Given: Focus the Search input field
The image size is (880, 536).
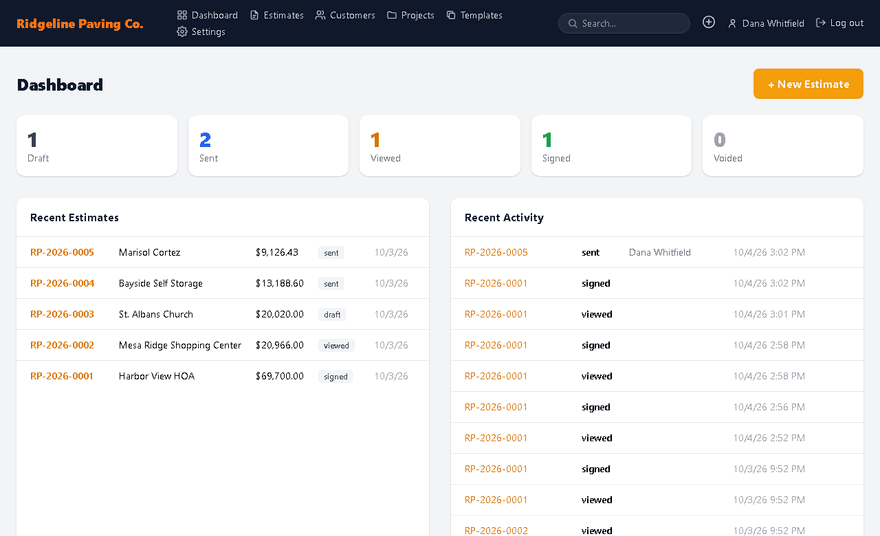Looking at the screenshot, I should 624,24.
